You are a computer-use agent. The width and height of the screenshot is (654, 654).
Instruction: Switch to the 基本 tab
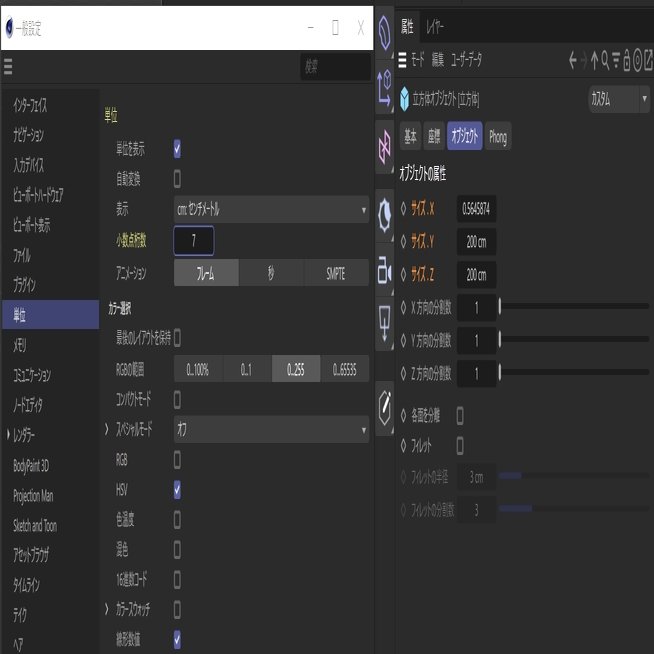(410, 136)
